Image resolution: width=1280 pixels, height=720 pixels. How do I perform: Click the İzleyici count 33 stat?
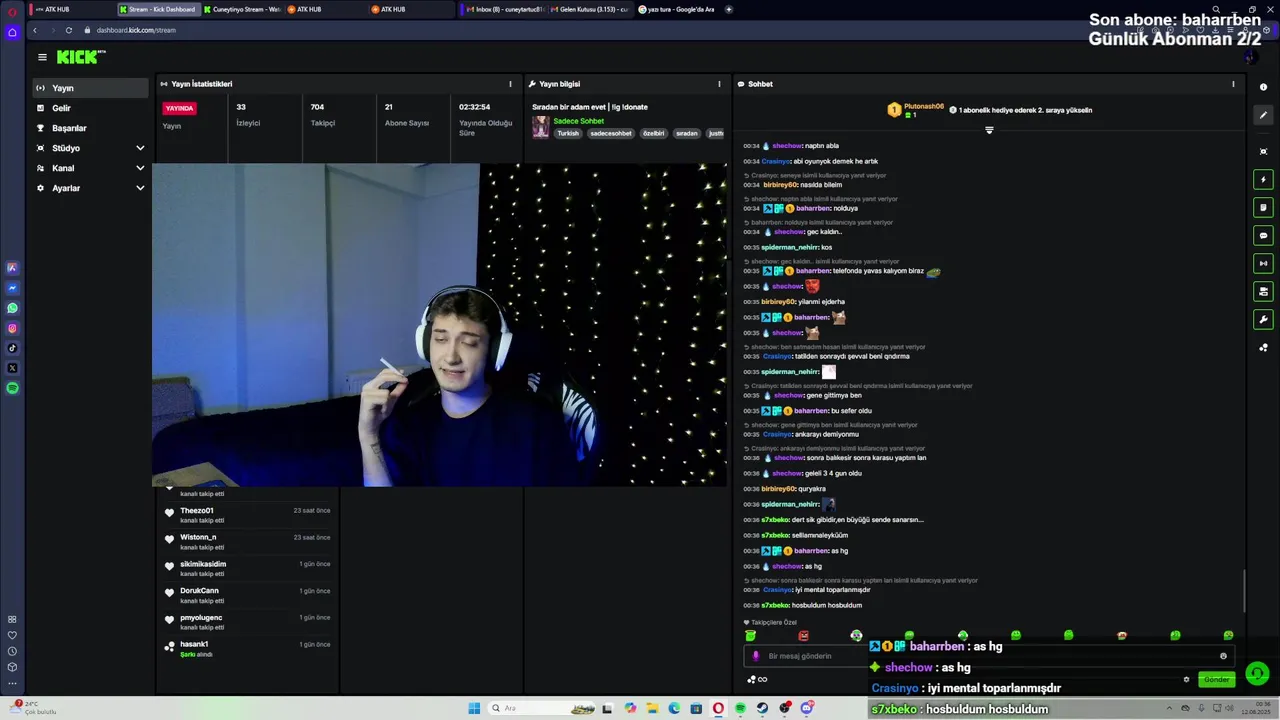point(241,107)
